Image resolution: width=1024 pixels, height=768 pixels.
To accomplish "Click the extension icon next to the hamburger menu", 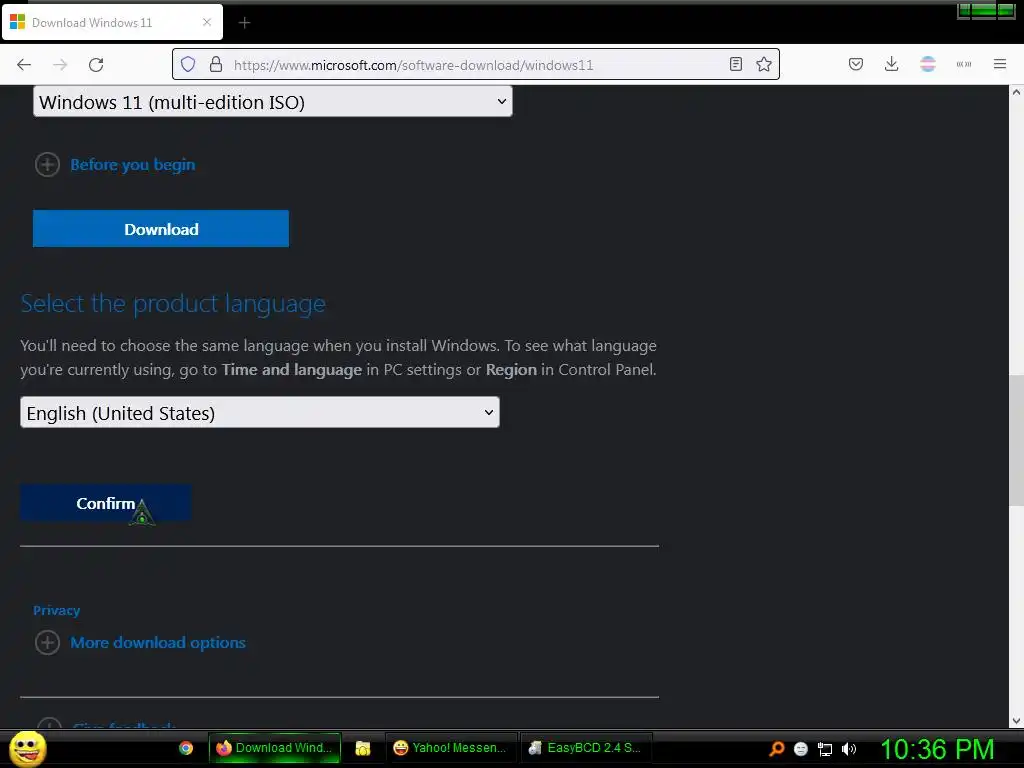I will click(x=963, y=64).
